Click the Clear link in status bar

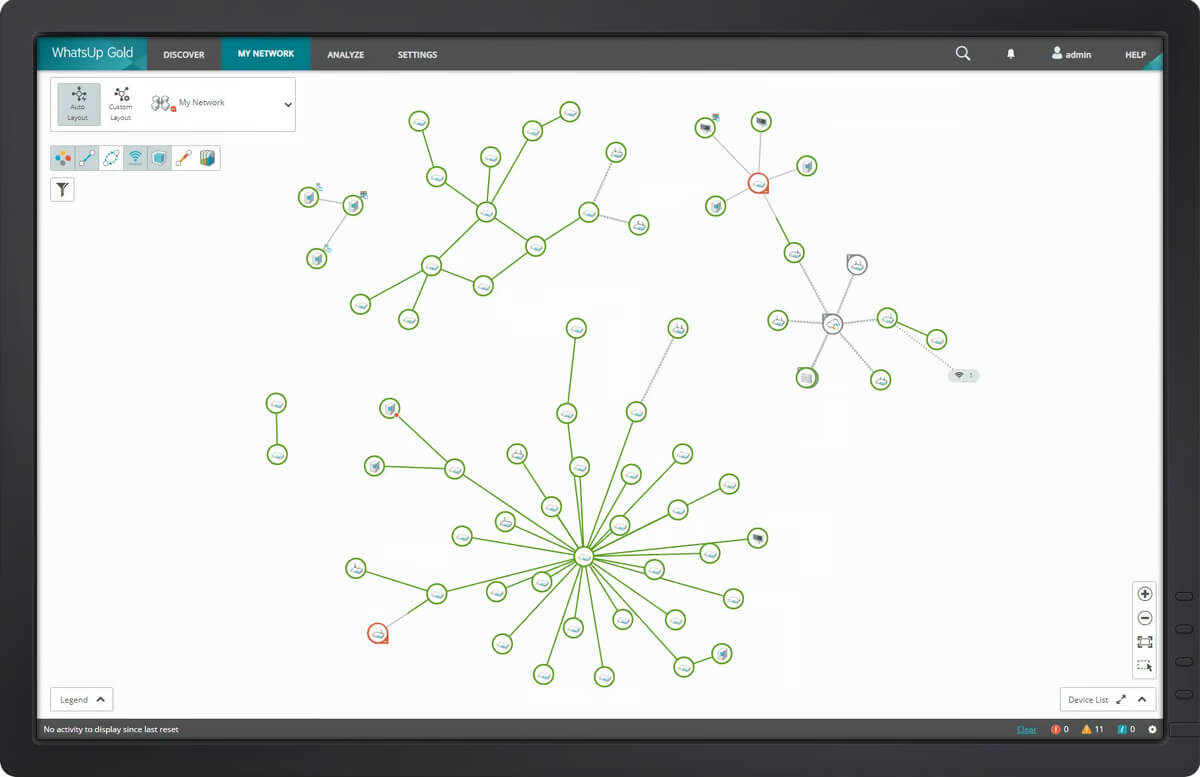(x=1027, y=730)
